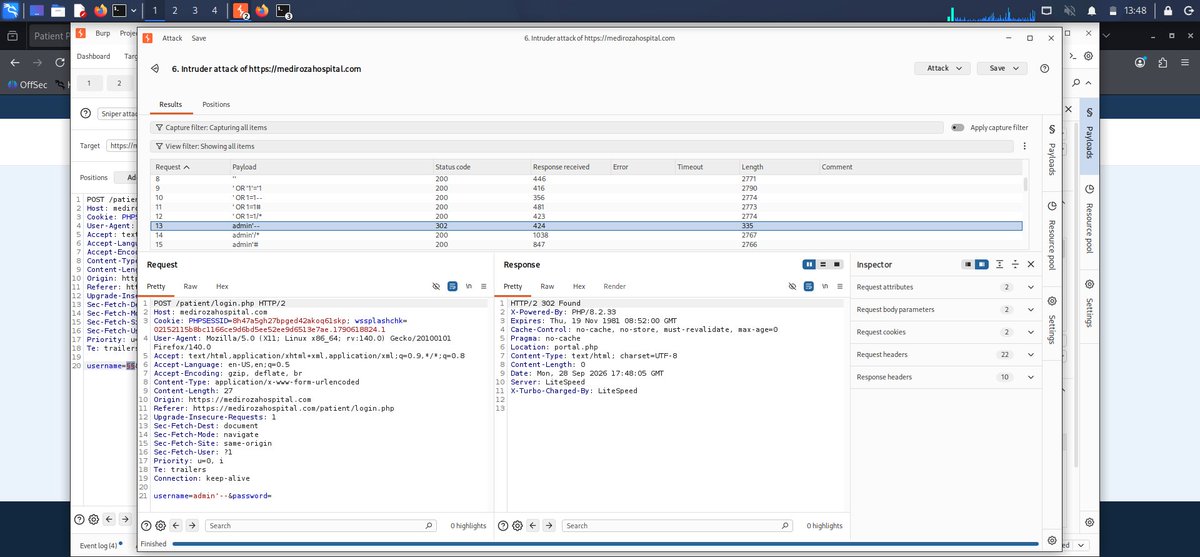This screenshot has width=1200, height=557.
Task: Click the intruder attack title arrow icon
Action: (156, 69)
